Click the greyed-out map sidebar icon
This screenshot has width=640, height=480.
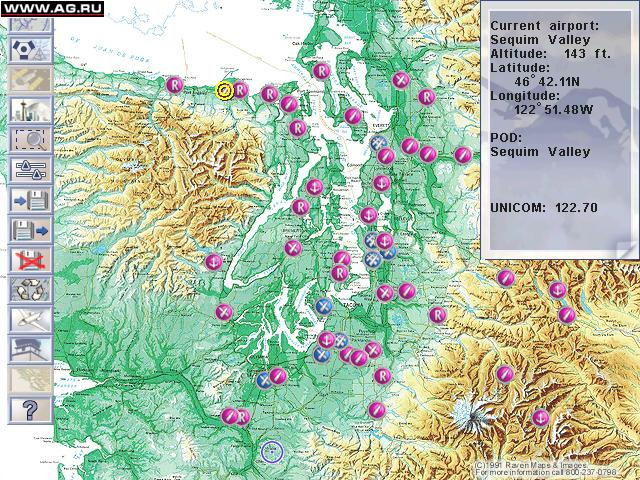31,379
